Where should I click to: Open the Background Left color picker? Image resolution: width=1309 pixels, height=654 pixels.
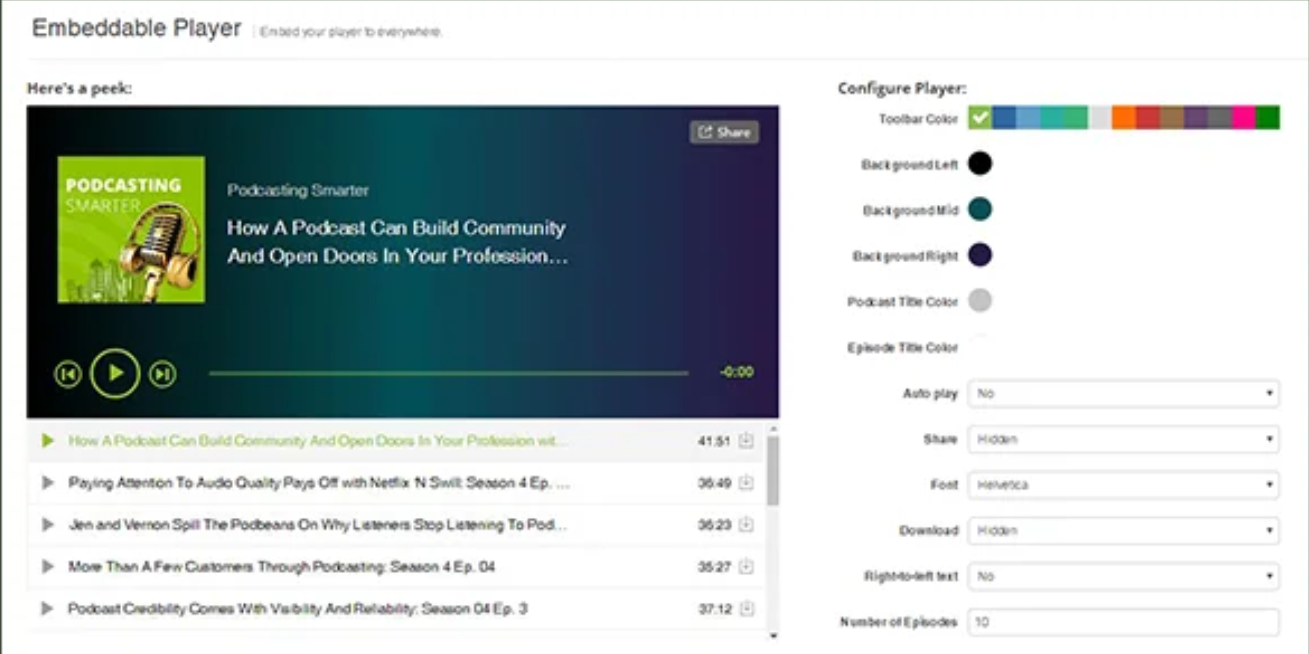point(980,163)
